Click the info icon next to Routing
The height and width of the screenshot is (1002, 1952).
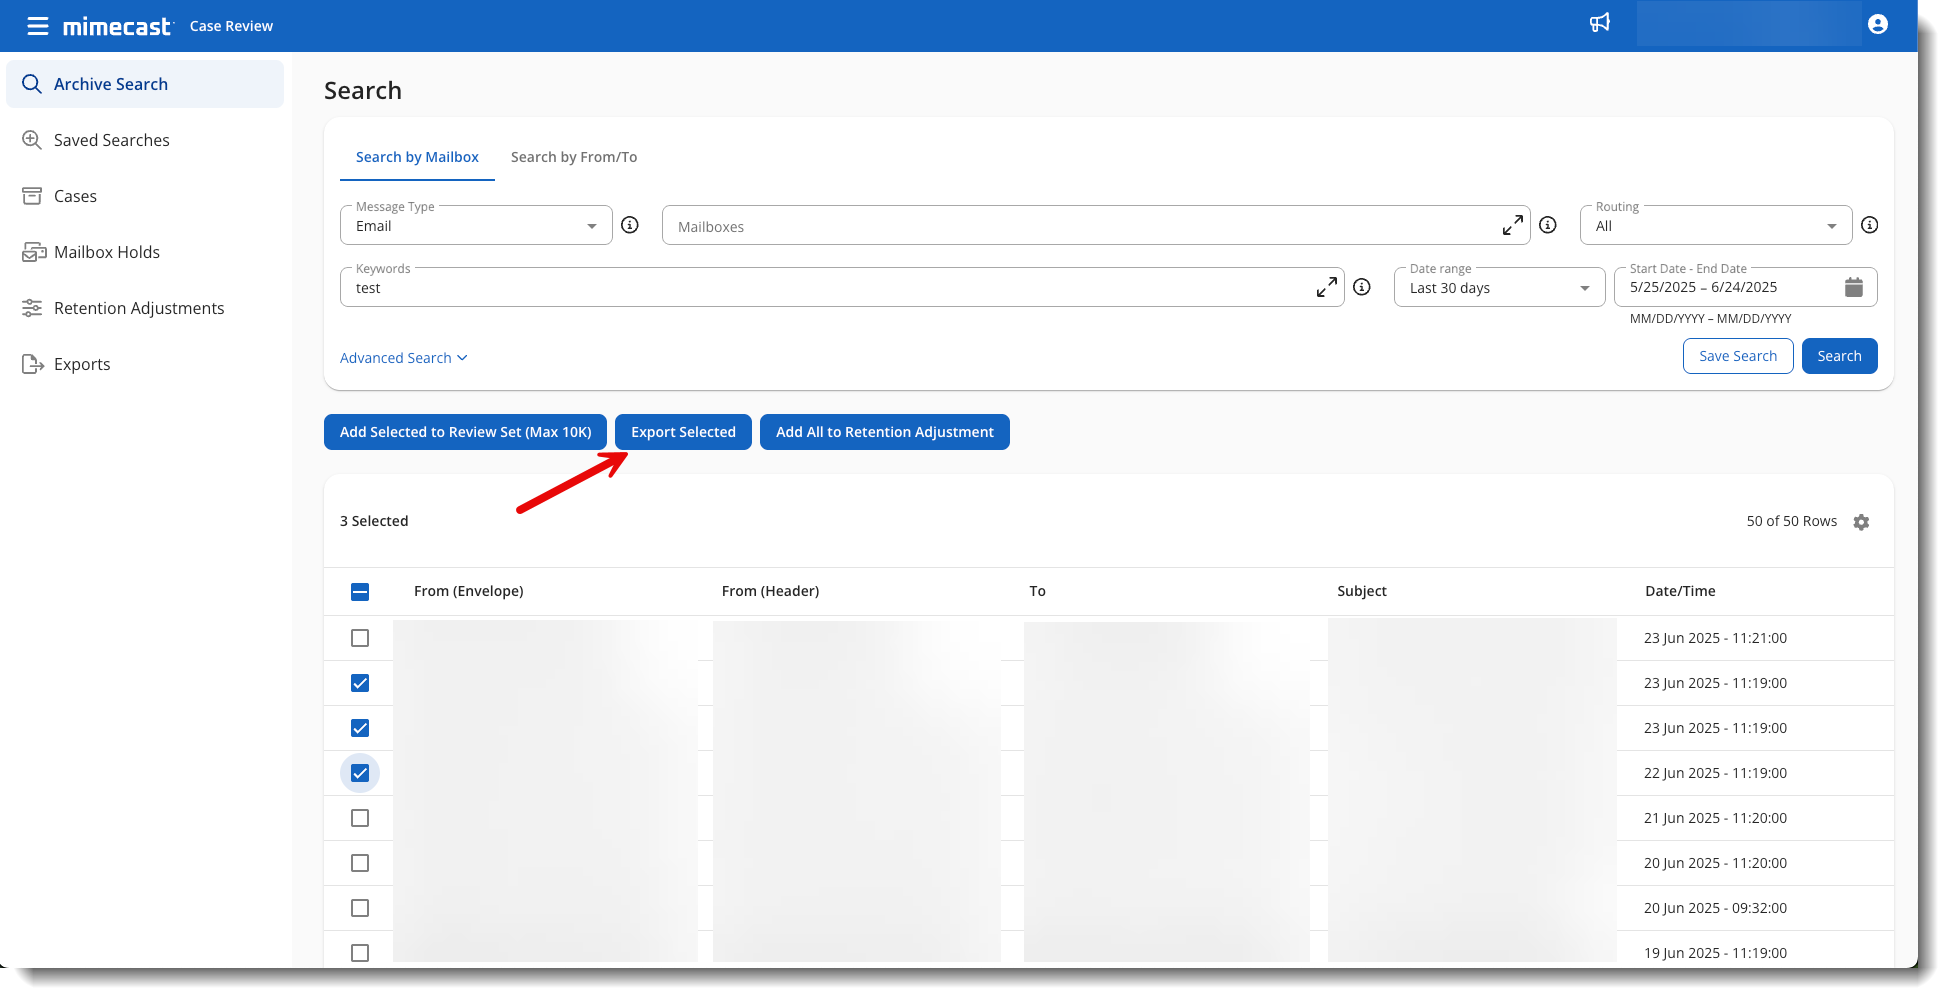pos(1869,225)
